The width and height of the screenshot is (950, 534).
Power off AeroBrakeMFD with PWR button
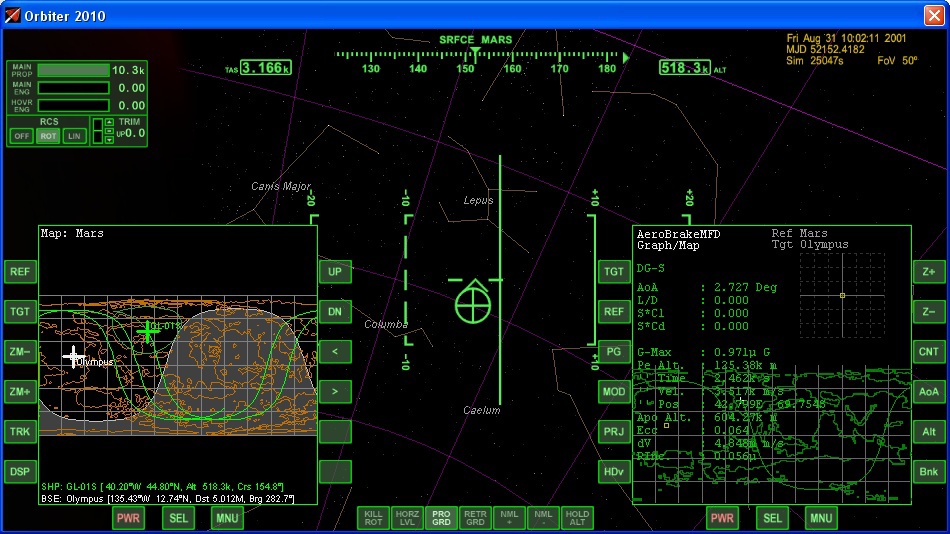(722, 518)
